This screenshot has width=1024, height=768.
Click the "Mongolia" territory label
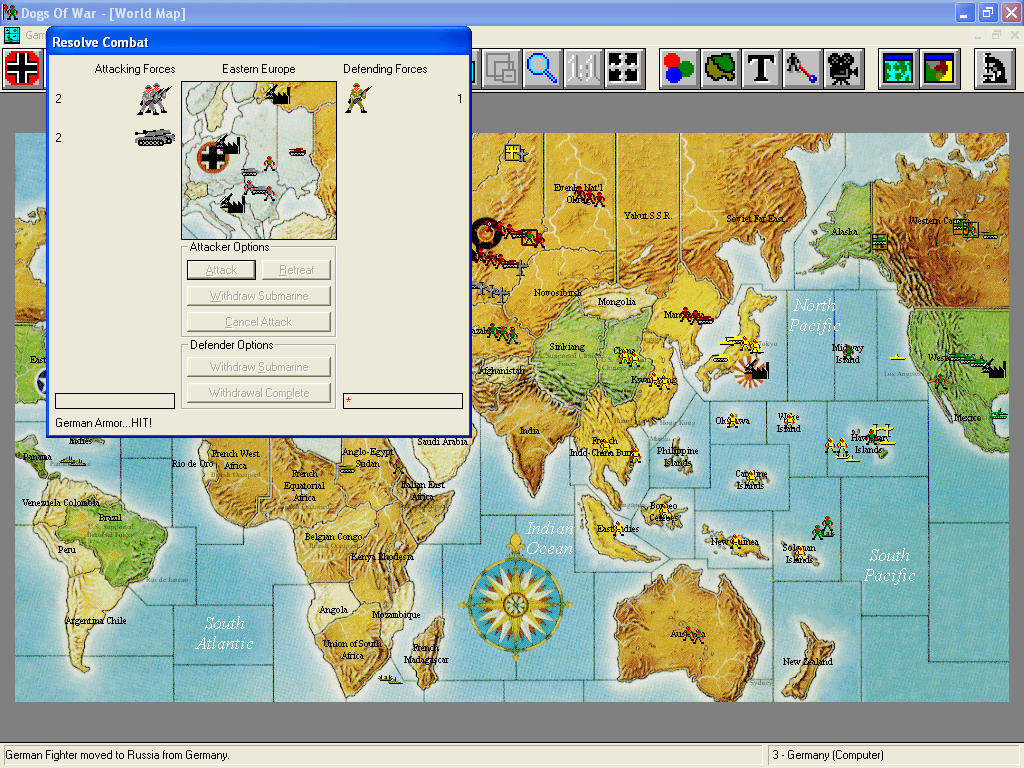pos(616,302)
